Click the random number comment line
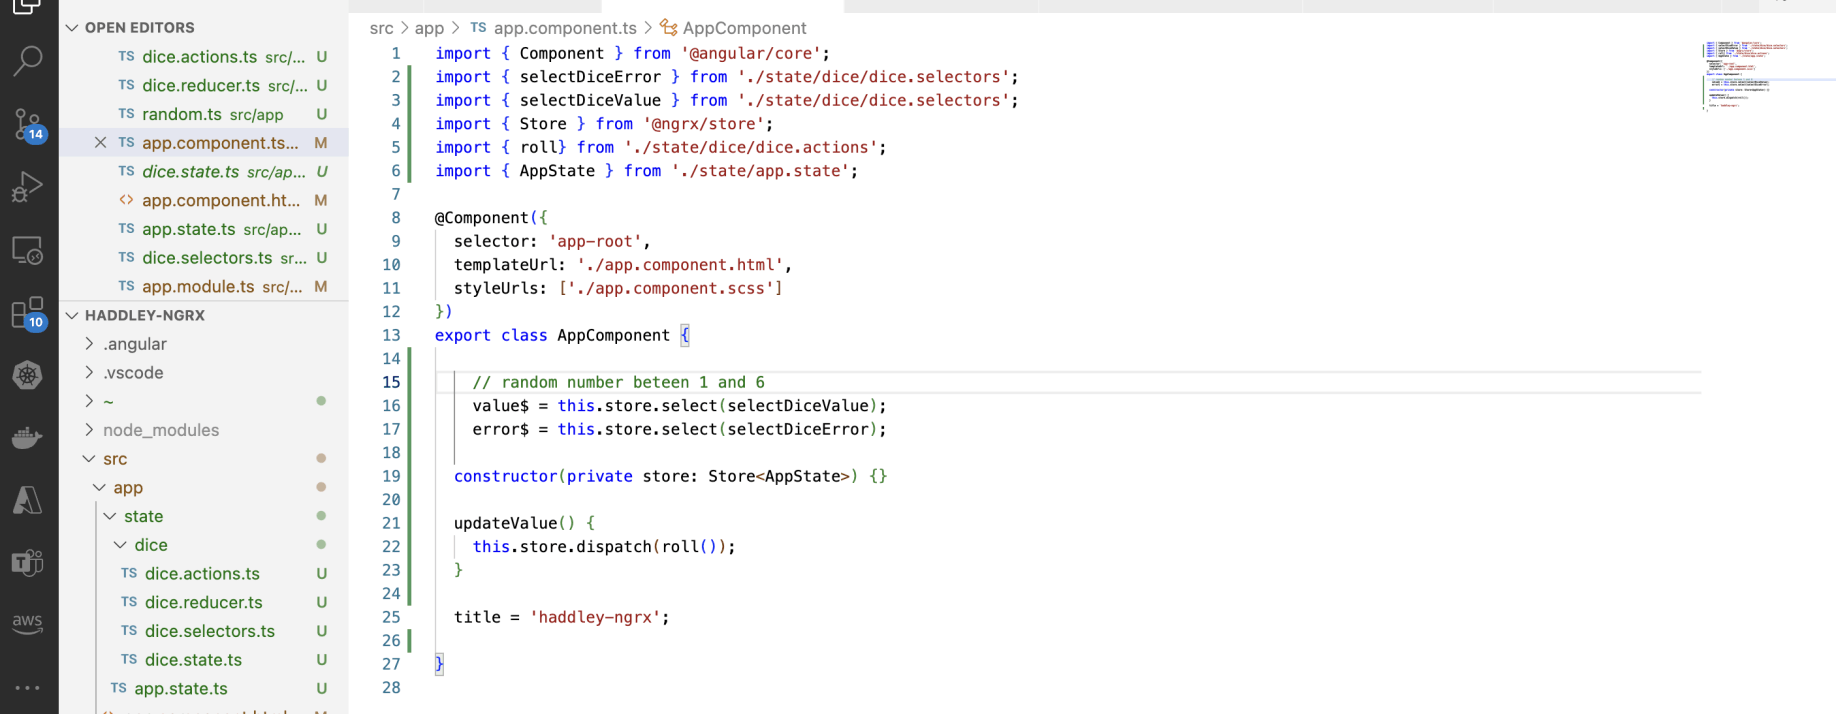Screen dimensions: 1836x714 pyautogui.click(x=618, y=382)
